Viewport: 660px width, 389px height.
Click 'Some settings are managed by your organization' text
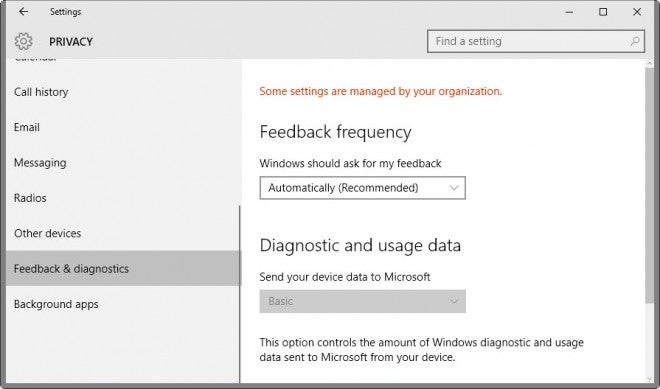point(381,91)
